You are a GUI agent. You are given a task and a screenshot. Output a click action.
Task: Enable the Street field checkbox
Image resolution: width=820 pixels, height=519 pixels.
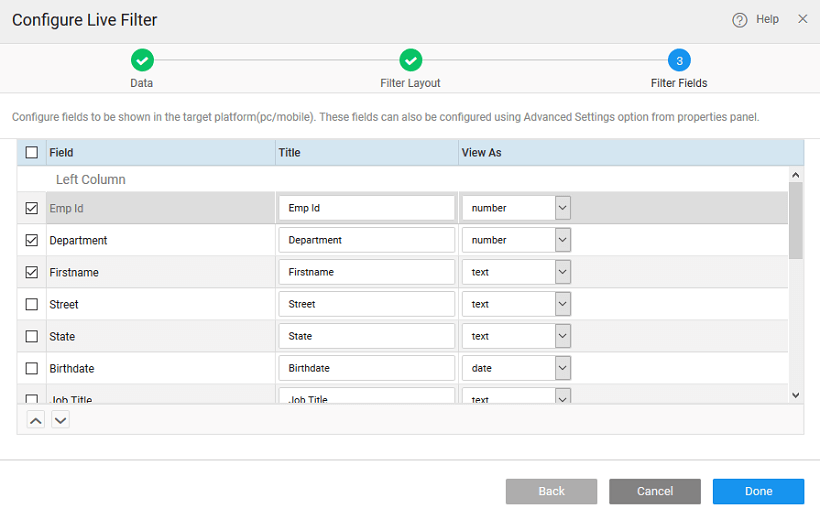pos(32,304)
